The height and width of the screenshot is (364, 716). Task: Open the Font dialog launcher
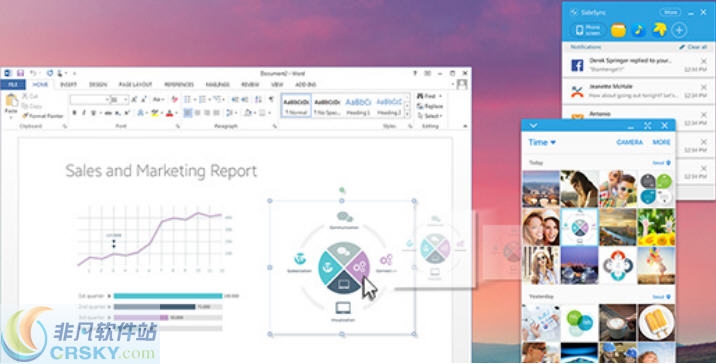pyautogui.click(x=178, y=126)
